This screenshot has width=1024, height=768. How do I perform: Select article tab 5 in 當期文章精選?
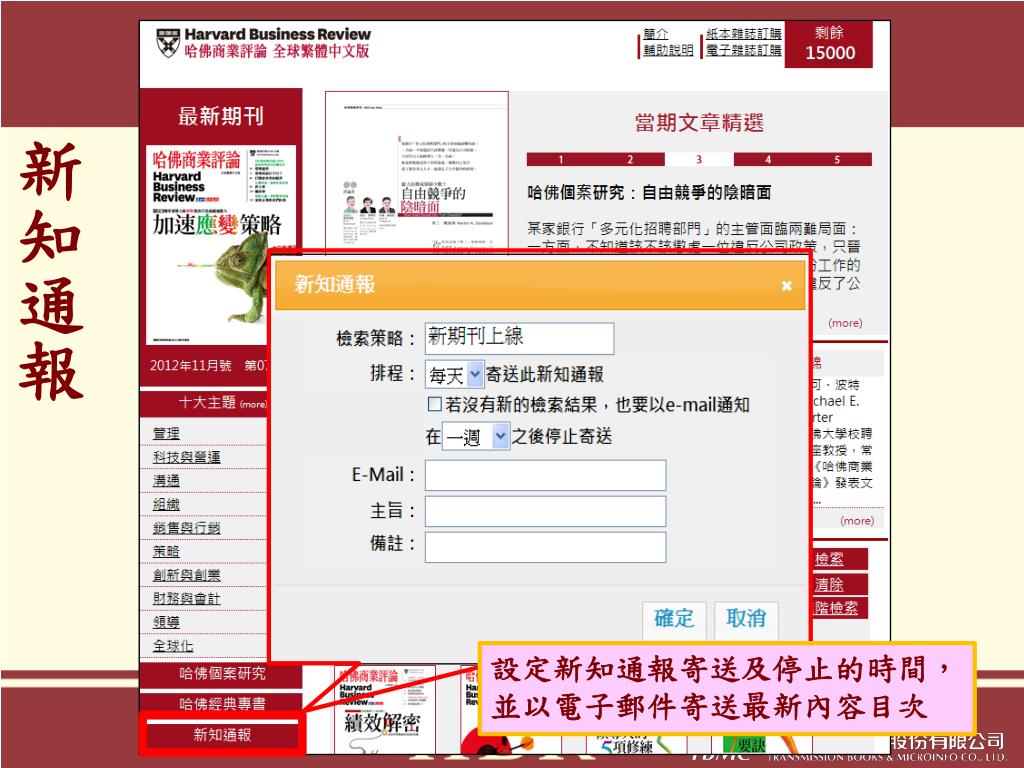pos(837,159)
